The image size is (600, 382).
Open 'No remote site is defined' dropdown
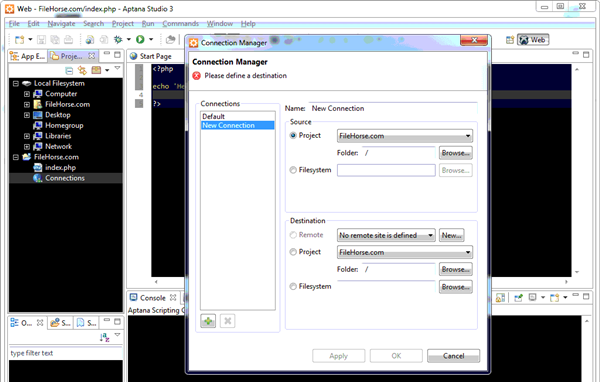click(386, 235)
